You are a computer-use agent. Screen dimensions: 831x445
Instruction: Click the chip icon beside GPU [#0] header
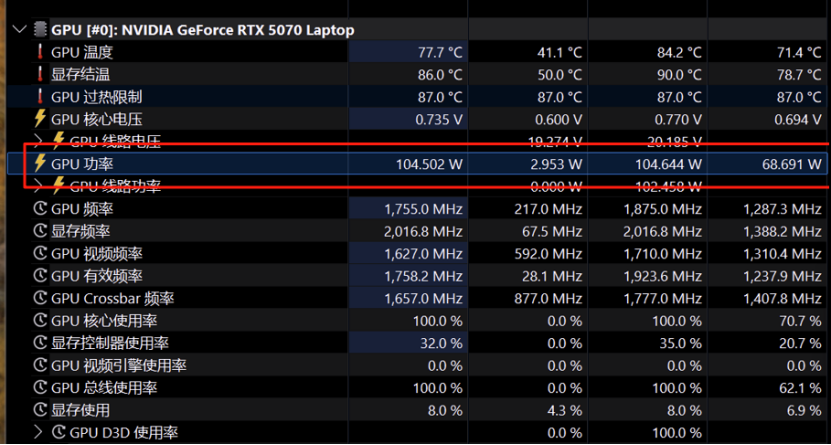coord(40,30)
